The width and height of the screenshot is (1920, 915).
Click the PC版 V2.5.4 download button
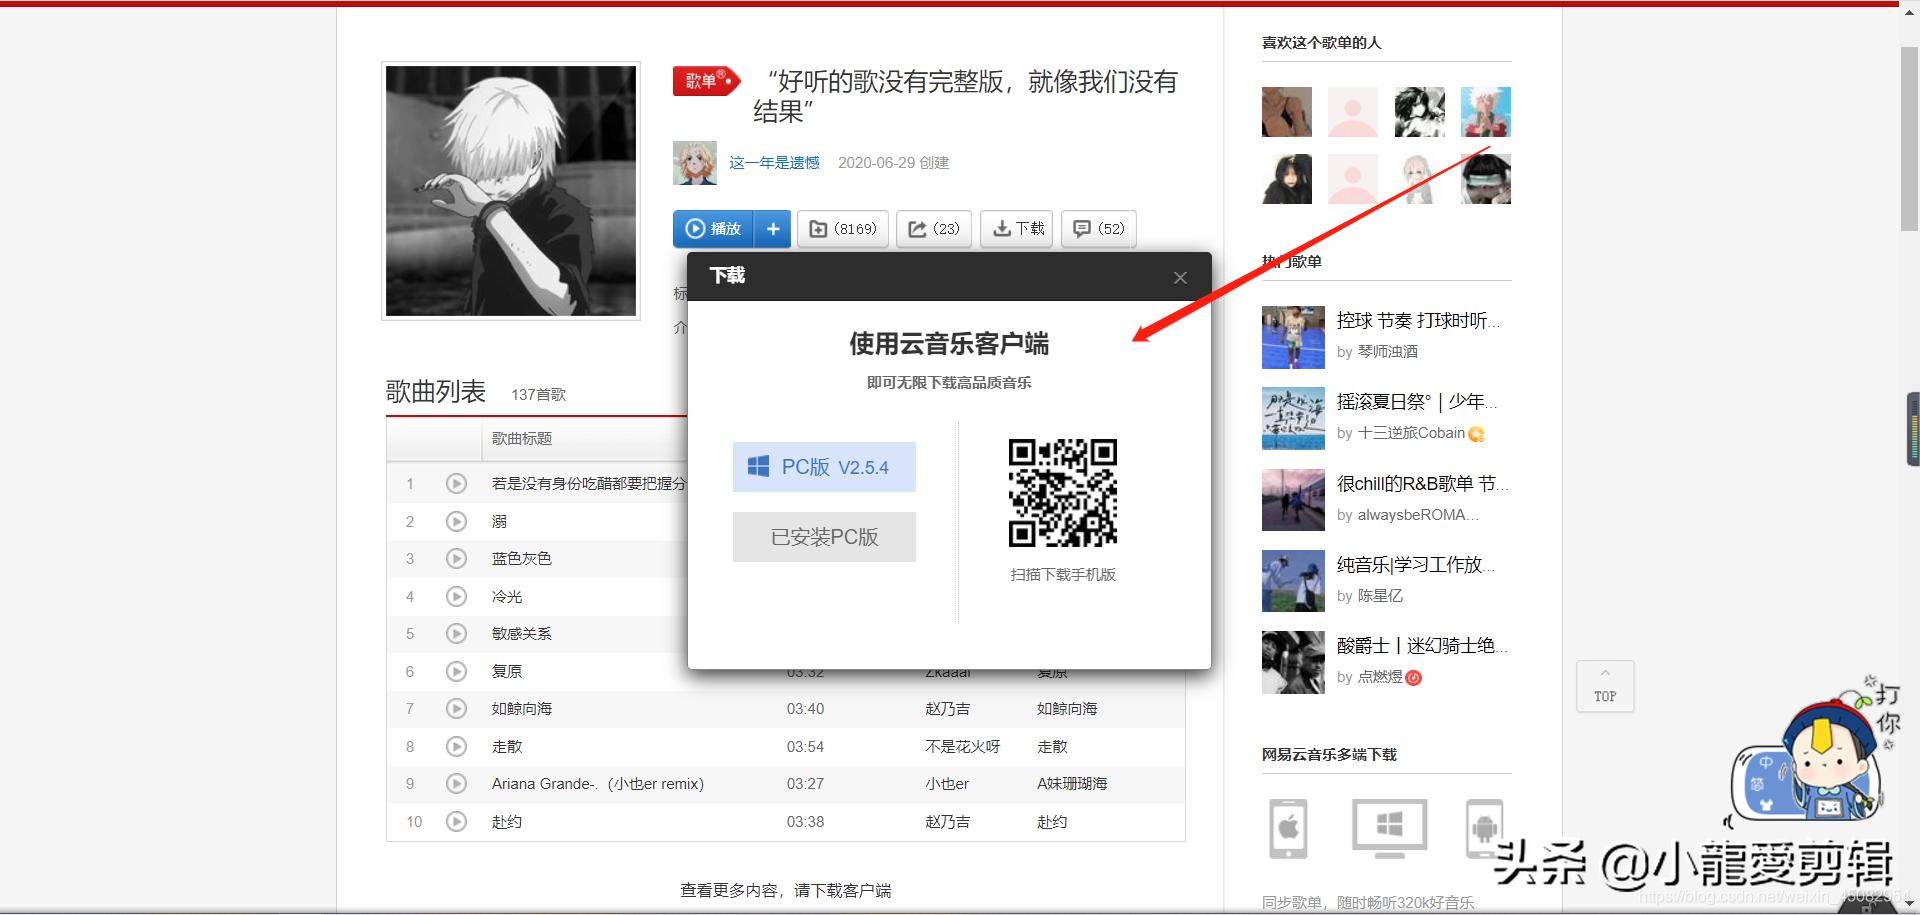click(x=823, y=466)
